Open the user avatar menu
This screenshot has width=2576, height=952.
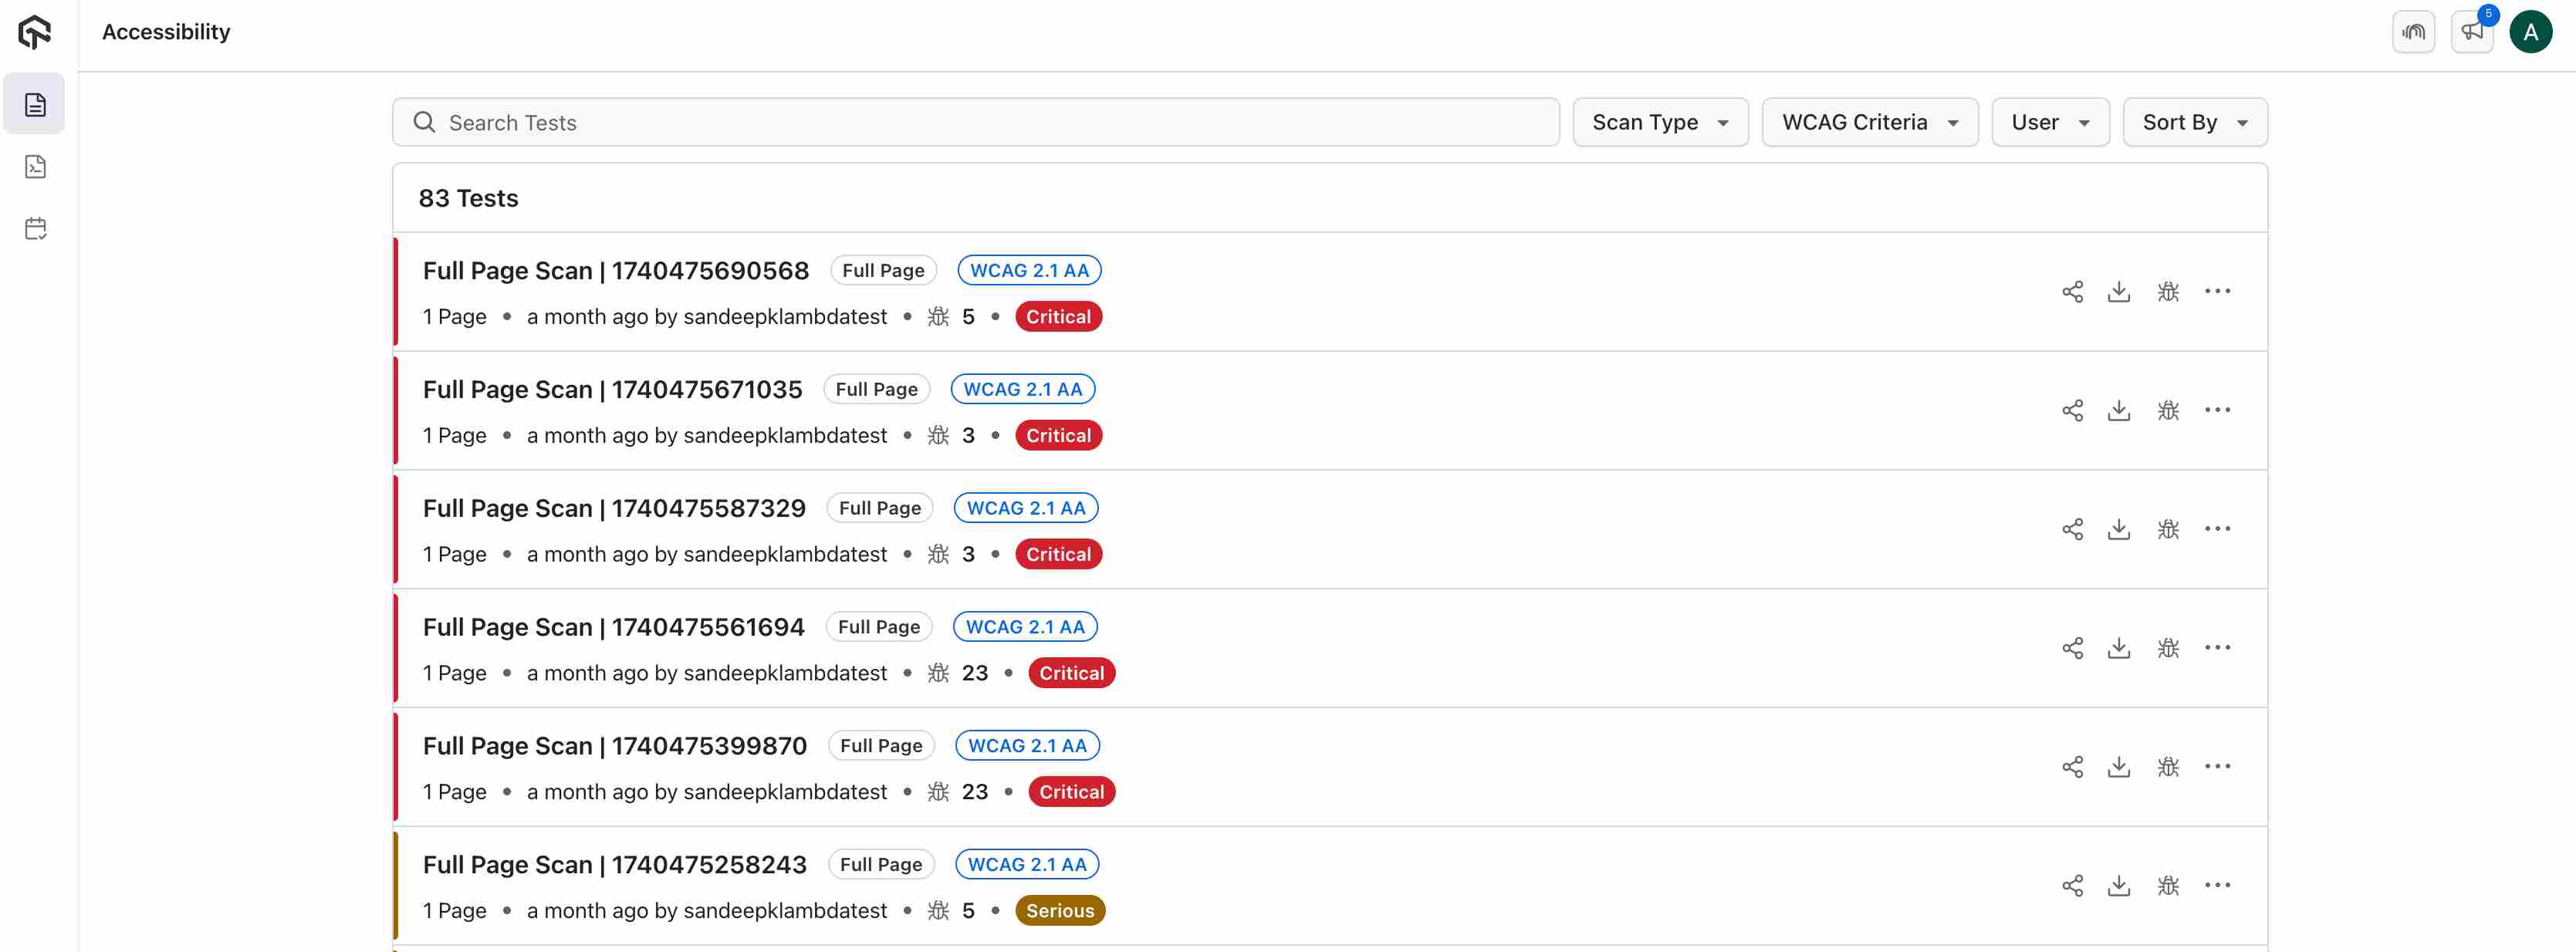click(x=2530, y=32)
